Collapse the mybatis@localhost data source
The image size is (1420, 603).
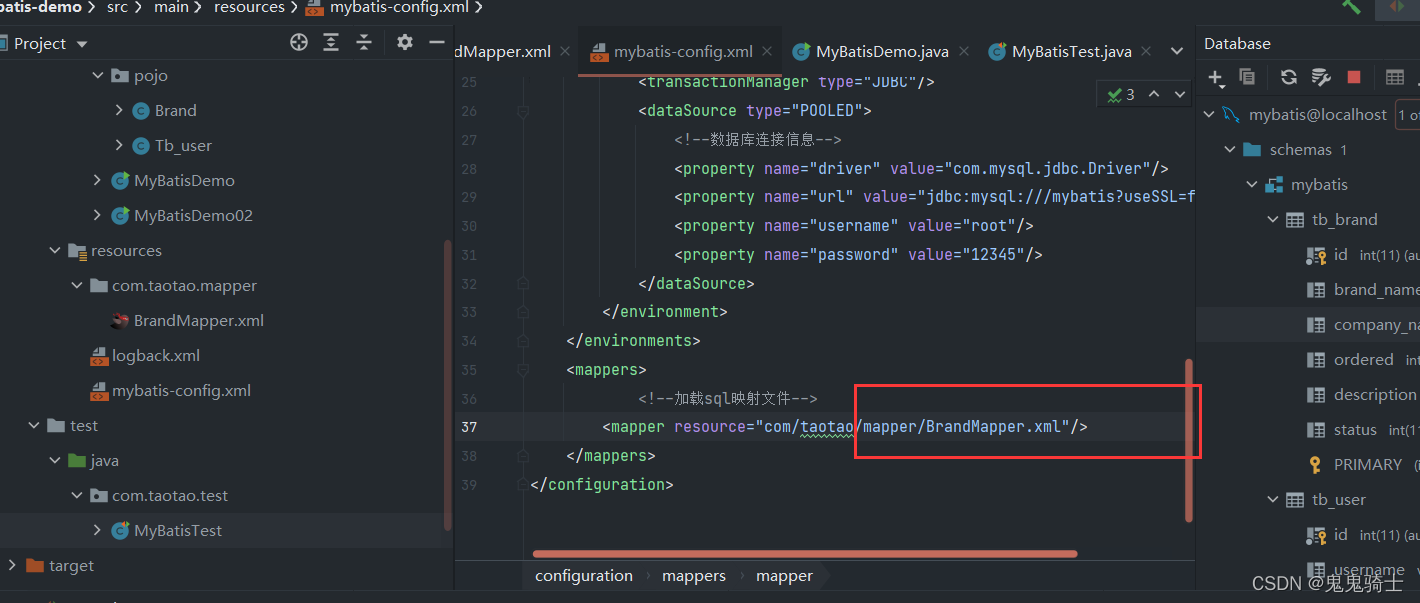[1209, 114]
